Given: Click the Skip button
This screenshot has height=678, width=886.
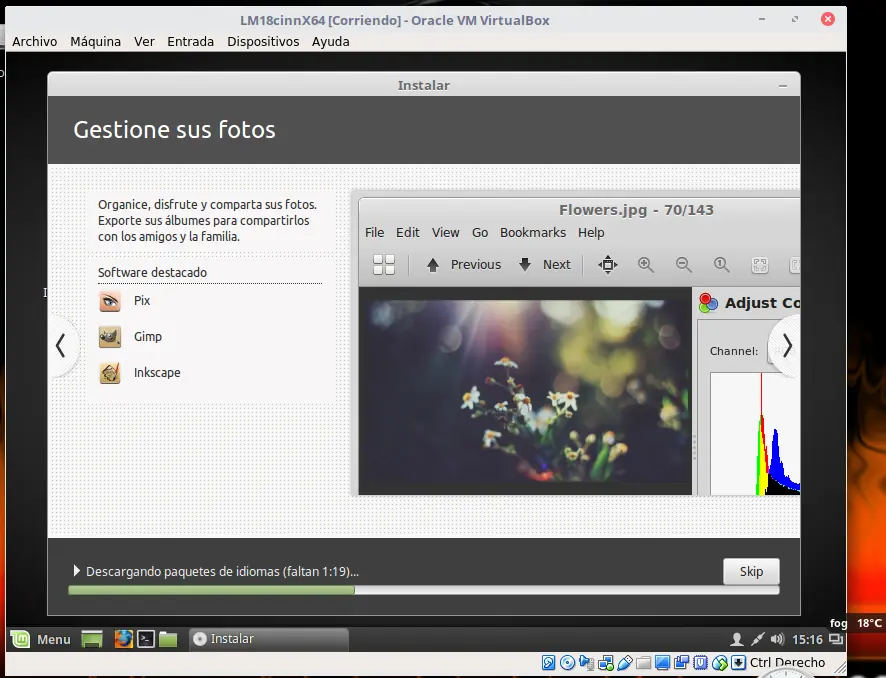Looking at the screenshot, I should coord(751,571).
